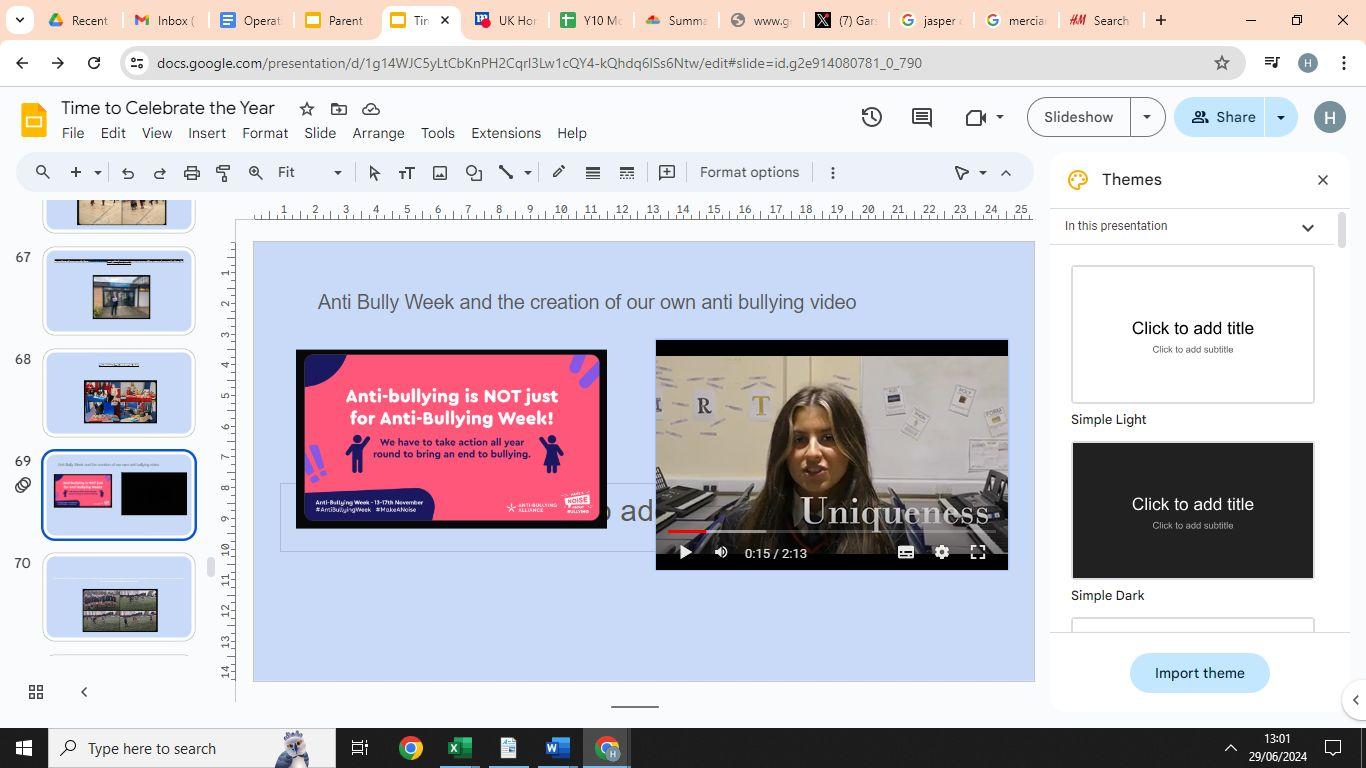The width and height of the screenshot is (1366, 768).
Task: Open the Arrange menu
Action: (x=378, y=133)
